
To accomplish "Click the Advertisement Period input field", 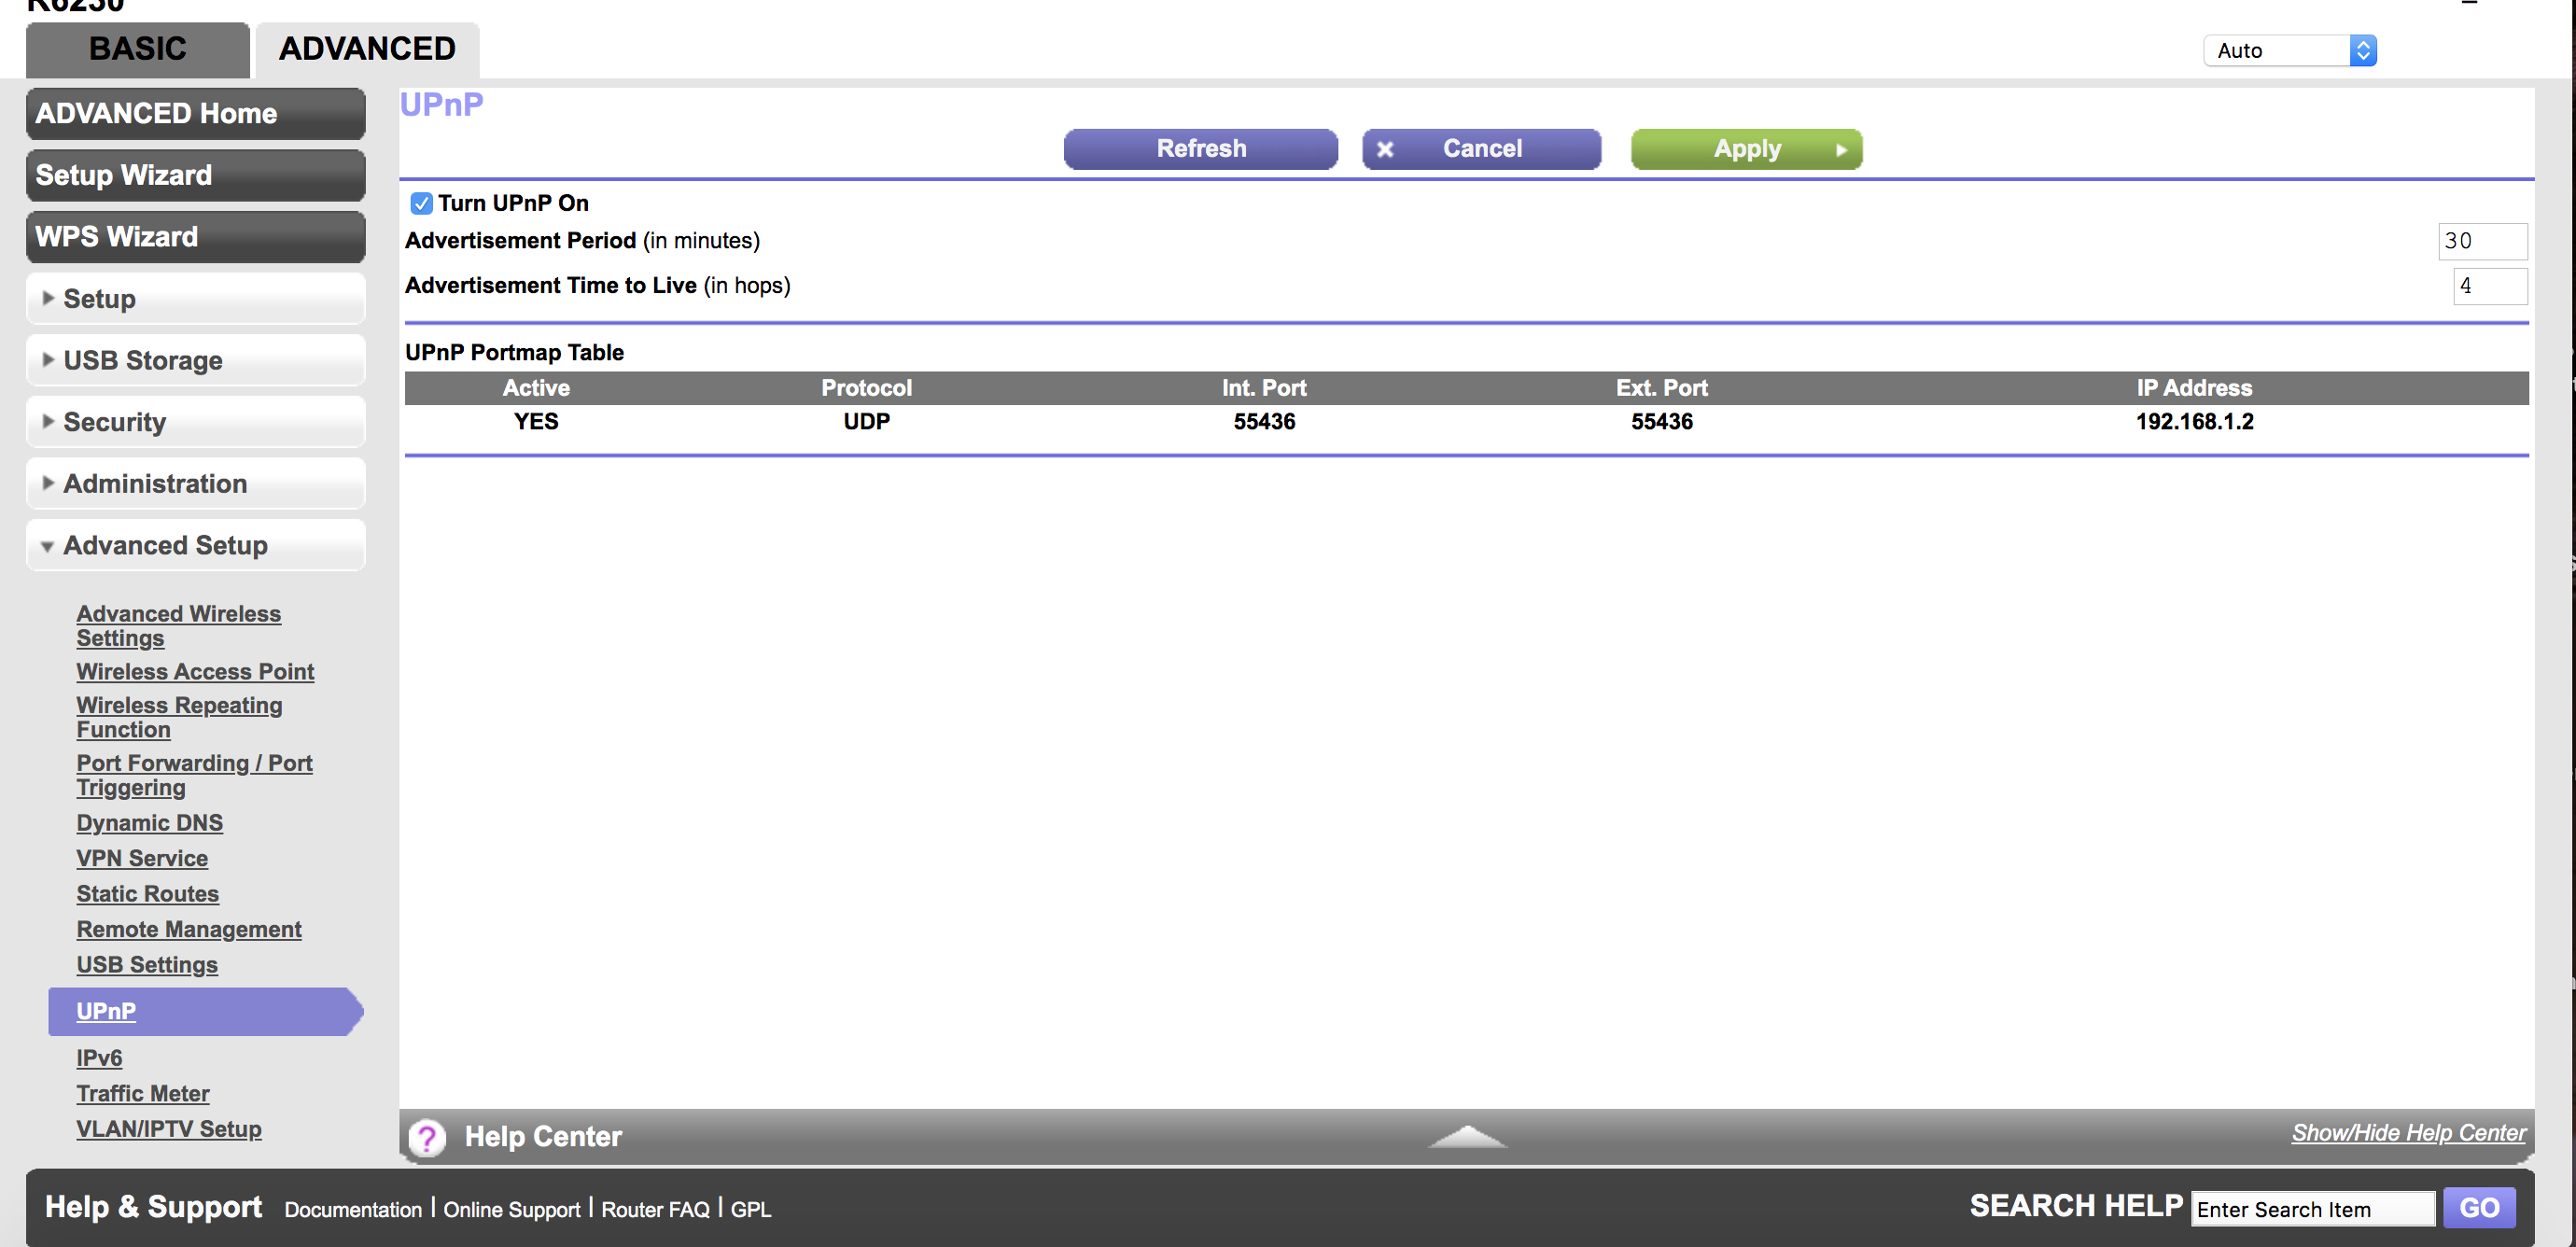I will (x=2481, y=241).
